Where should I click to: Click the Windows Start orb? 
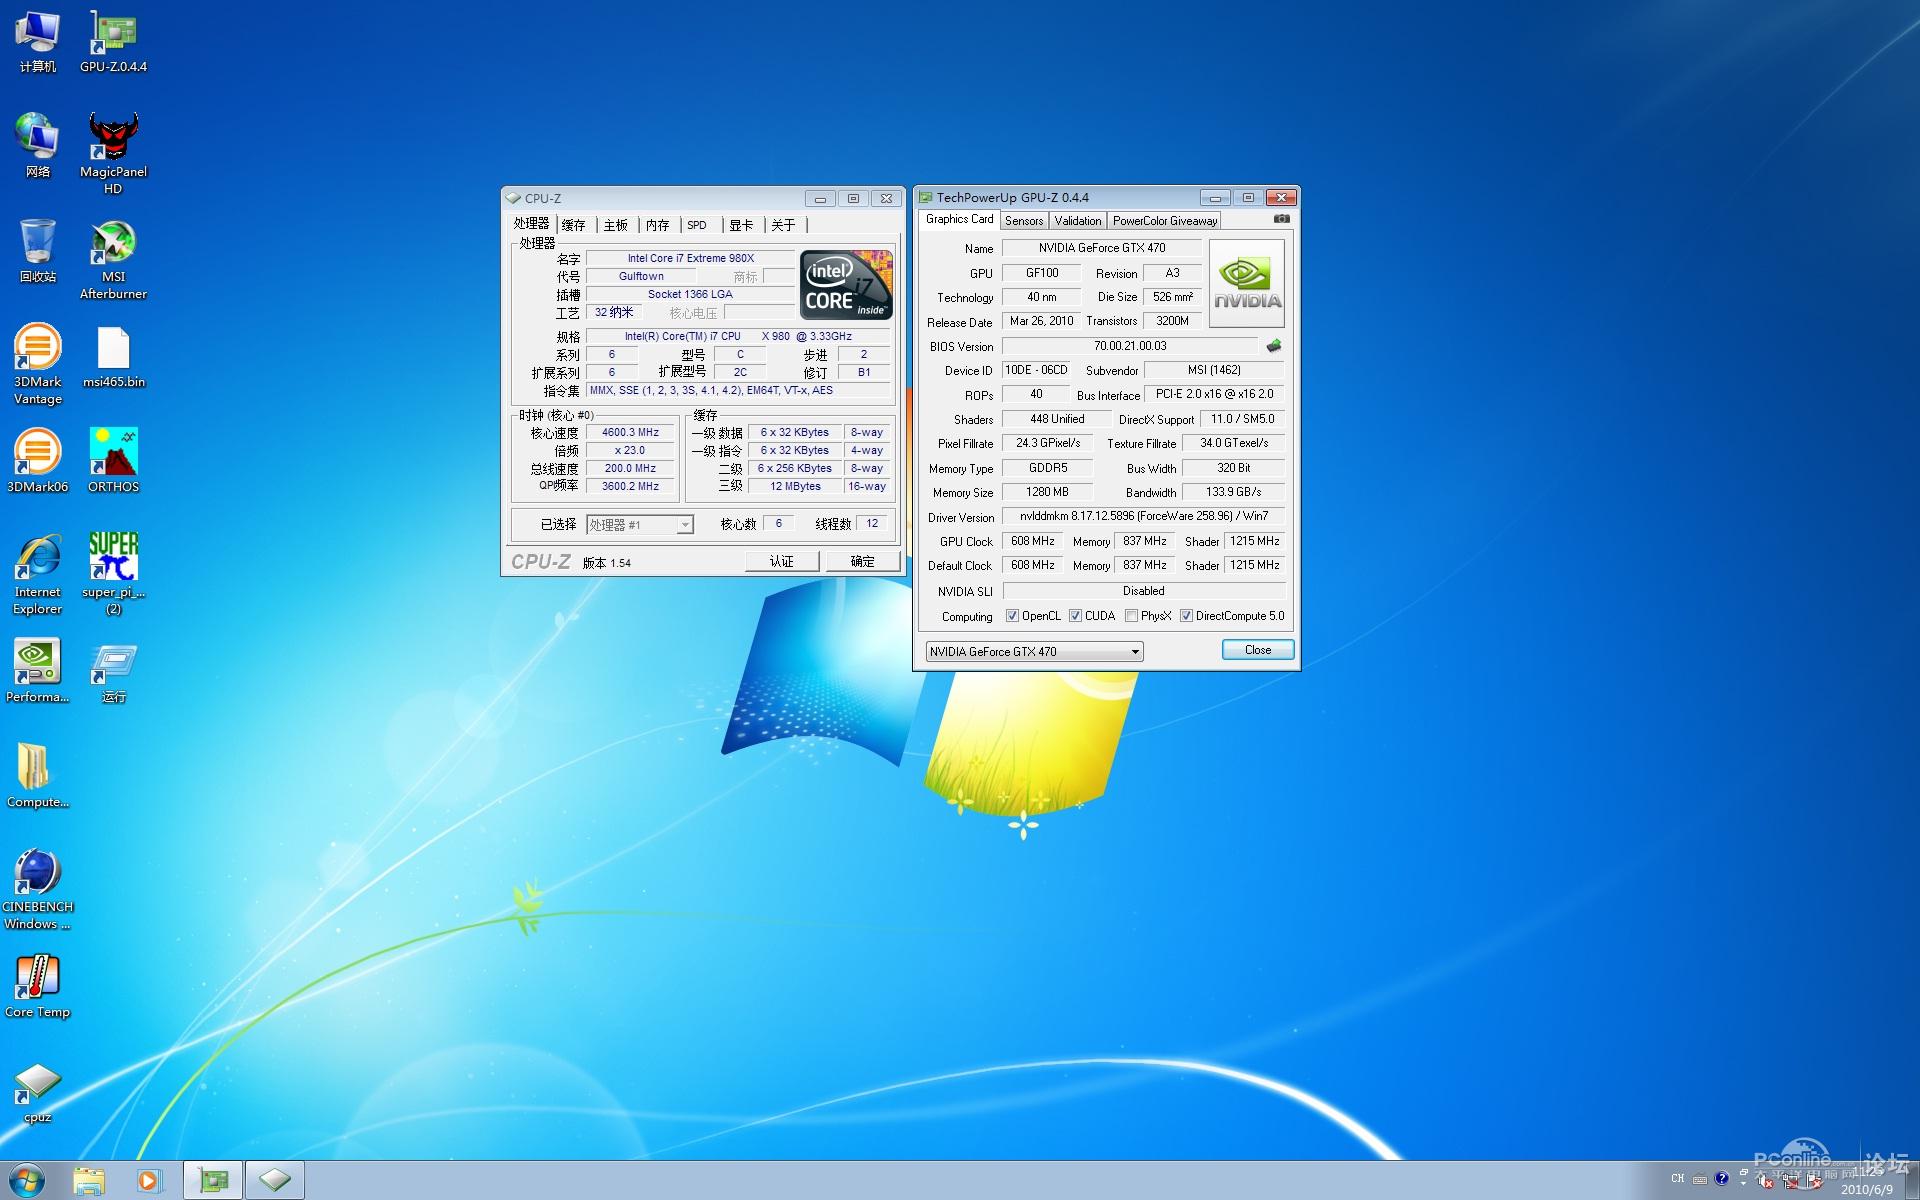27,1181
